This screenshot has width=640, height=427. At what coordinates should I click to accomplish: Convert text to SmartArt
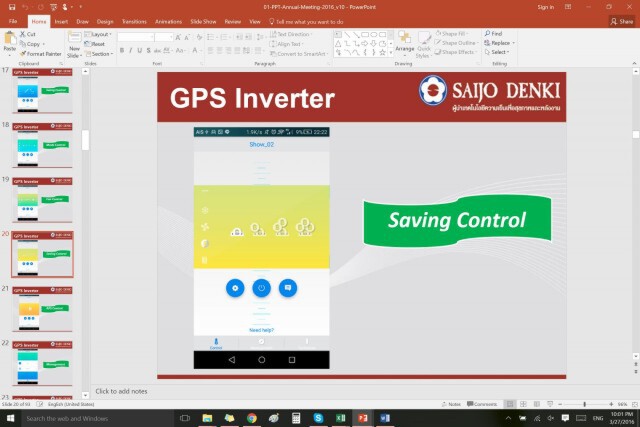point(299,53)
